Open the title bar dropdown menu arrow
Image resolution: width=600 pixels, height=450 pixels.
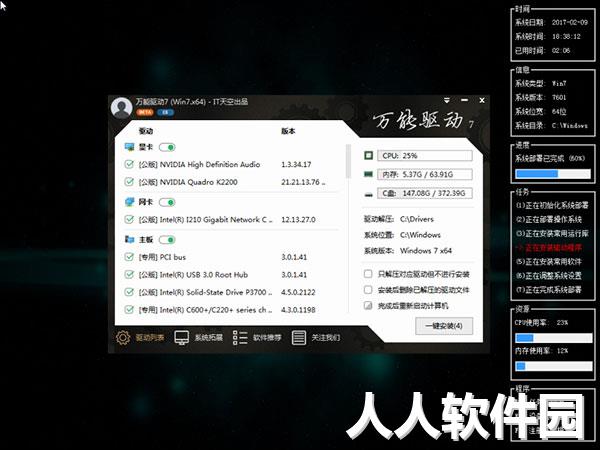447,100
